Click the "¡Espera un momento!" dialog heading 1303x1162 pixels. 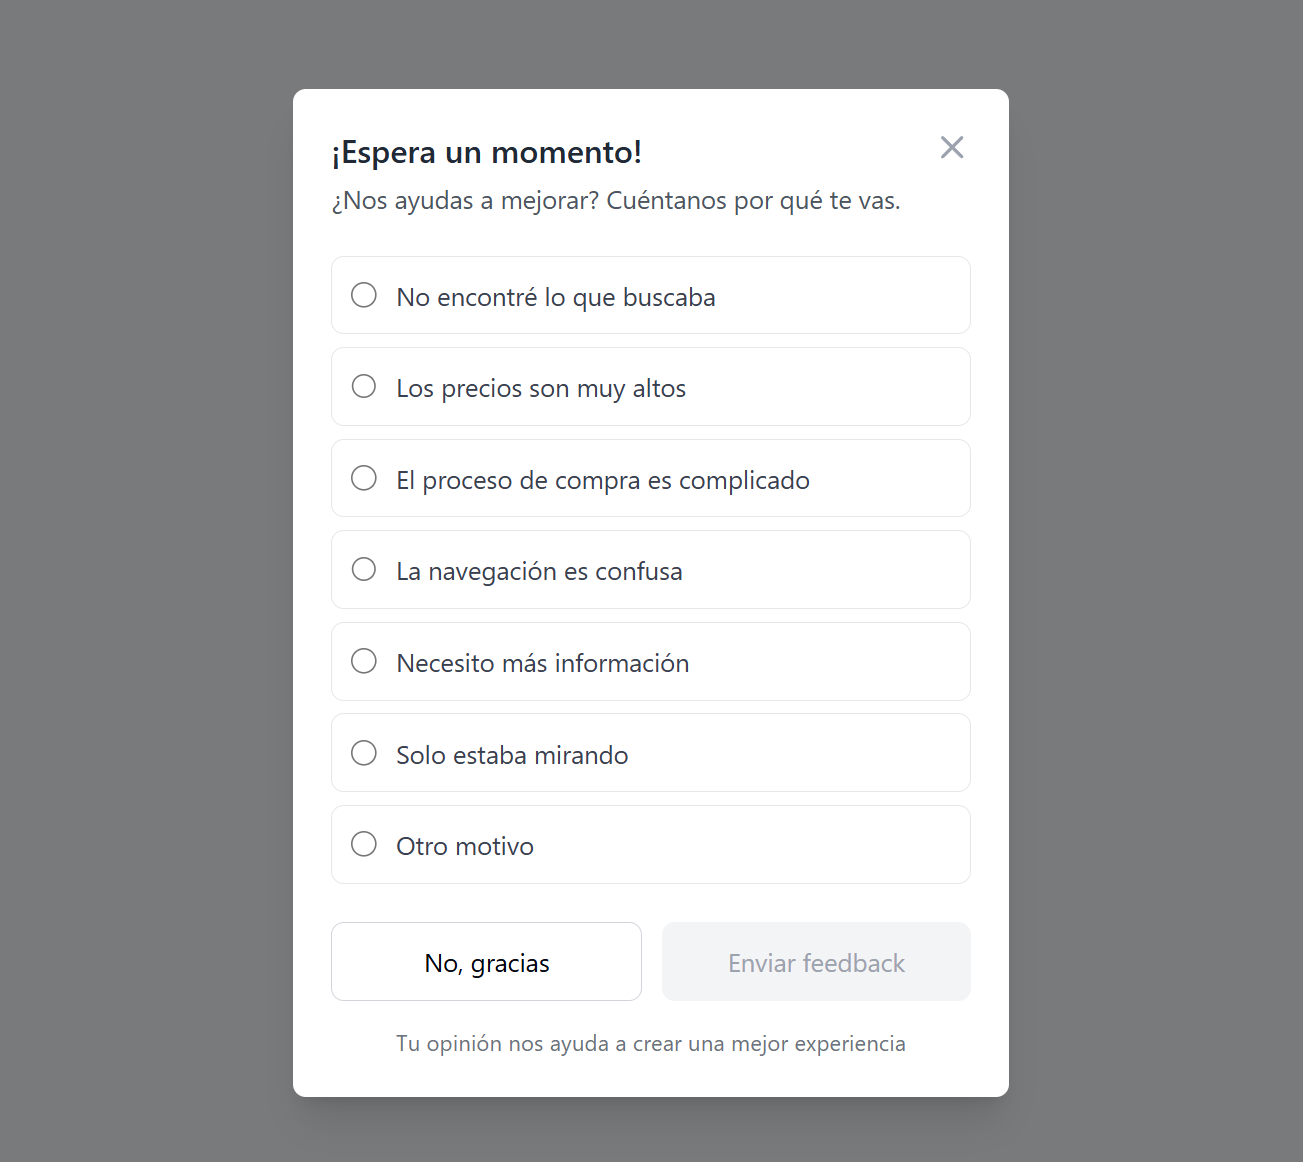pos(486,152)
